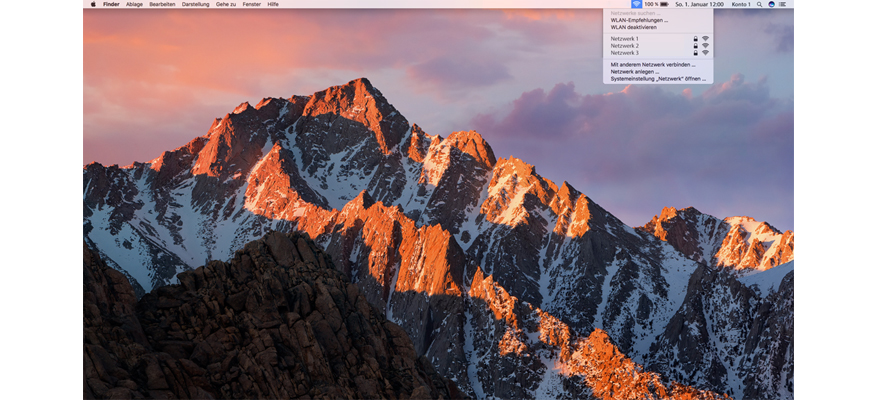Open Systemeinstellung Netzwerk öffnen
Screen dimensions: 879x400
(657, 78)
